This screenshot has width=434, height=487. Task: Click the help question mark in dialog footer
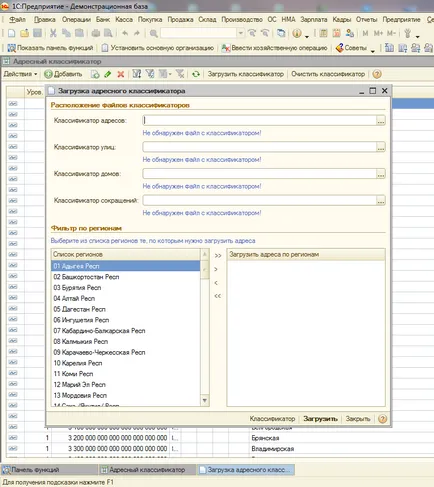383,419
